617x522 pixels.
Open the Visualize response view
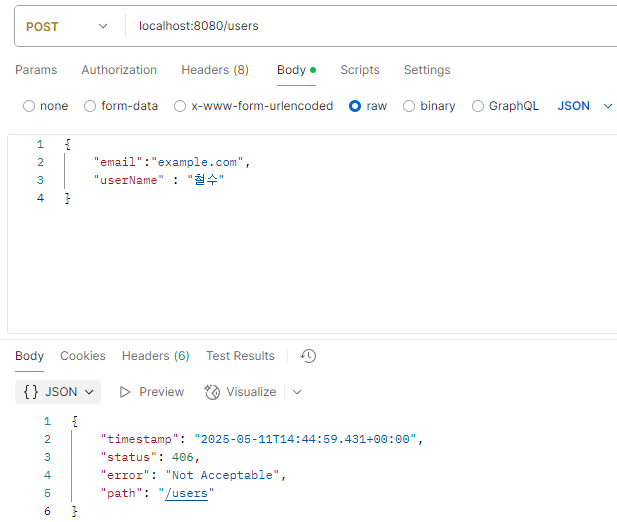point(240,392)
